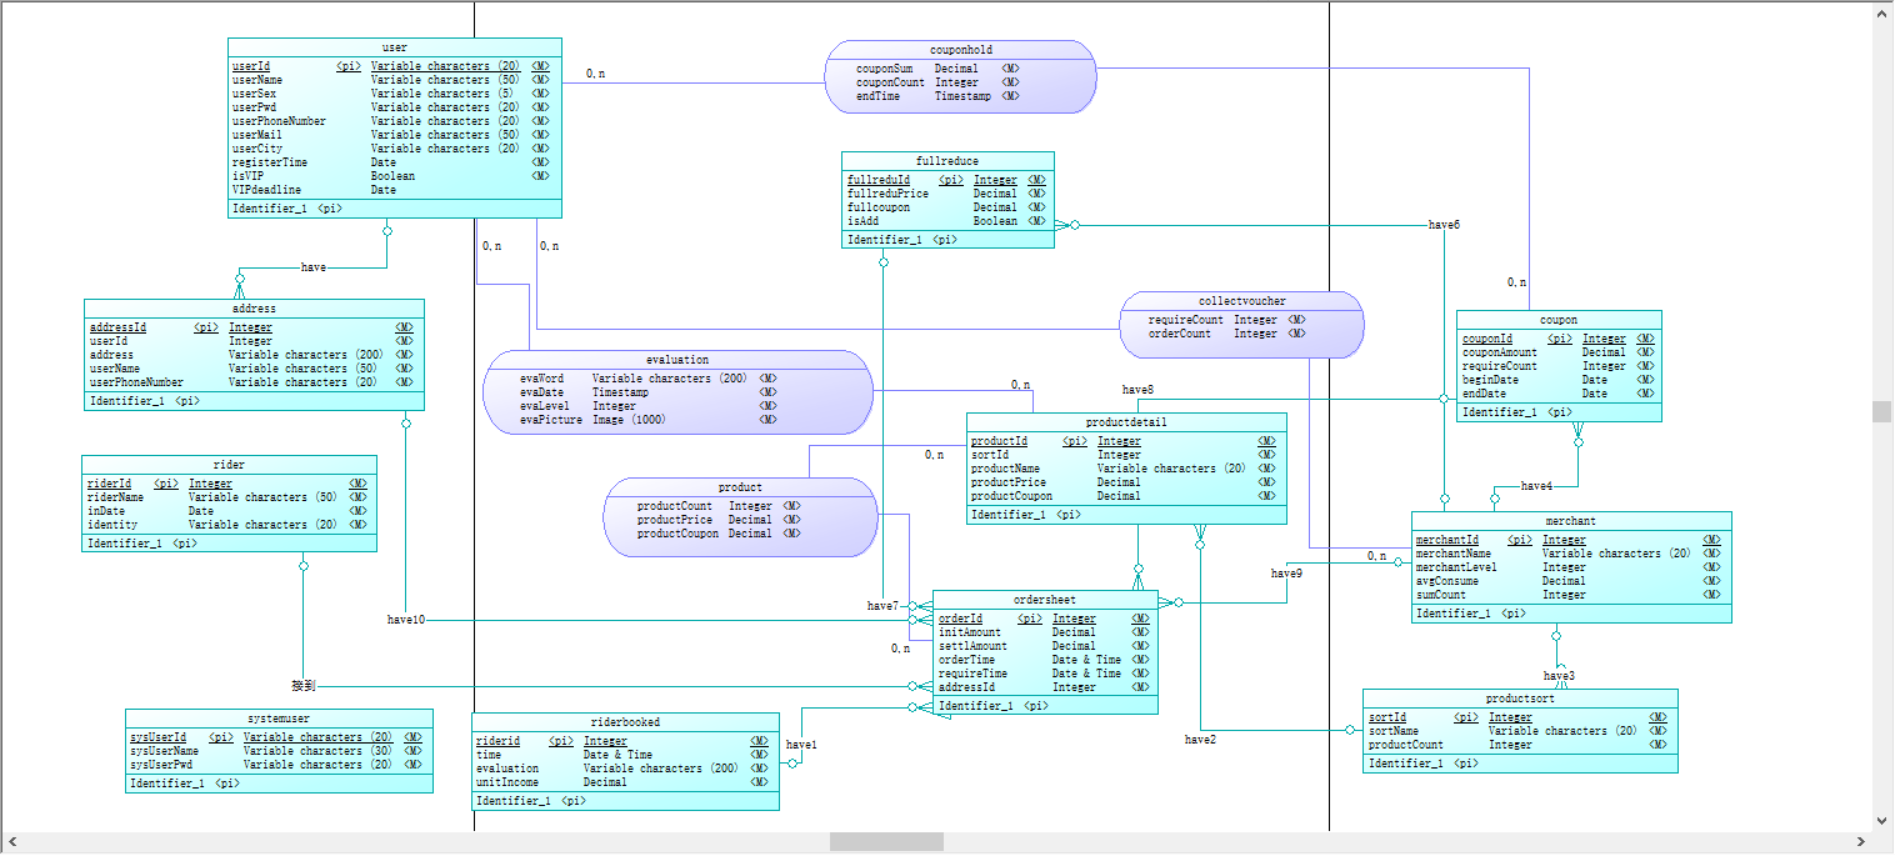Select the address entity title

(x=254, y=309)
